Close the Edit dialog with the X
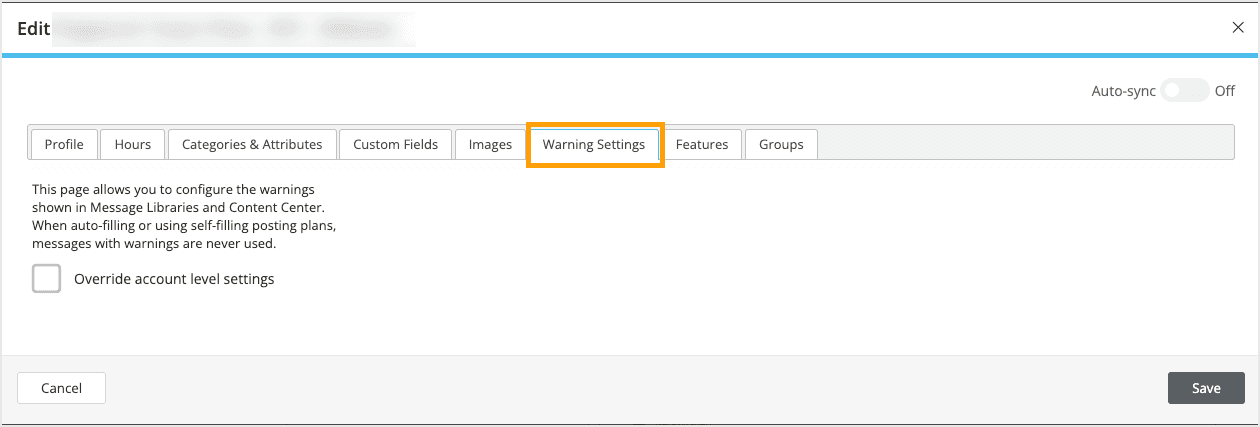 click(x=1238, y=27)
